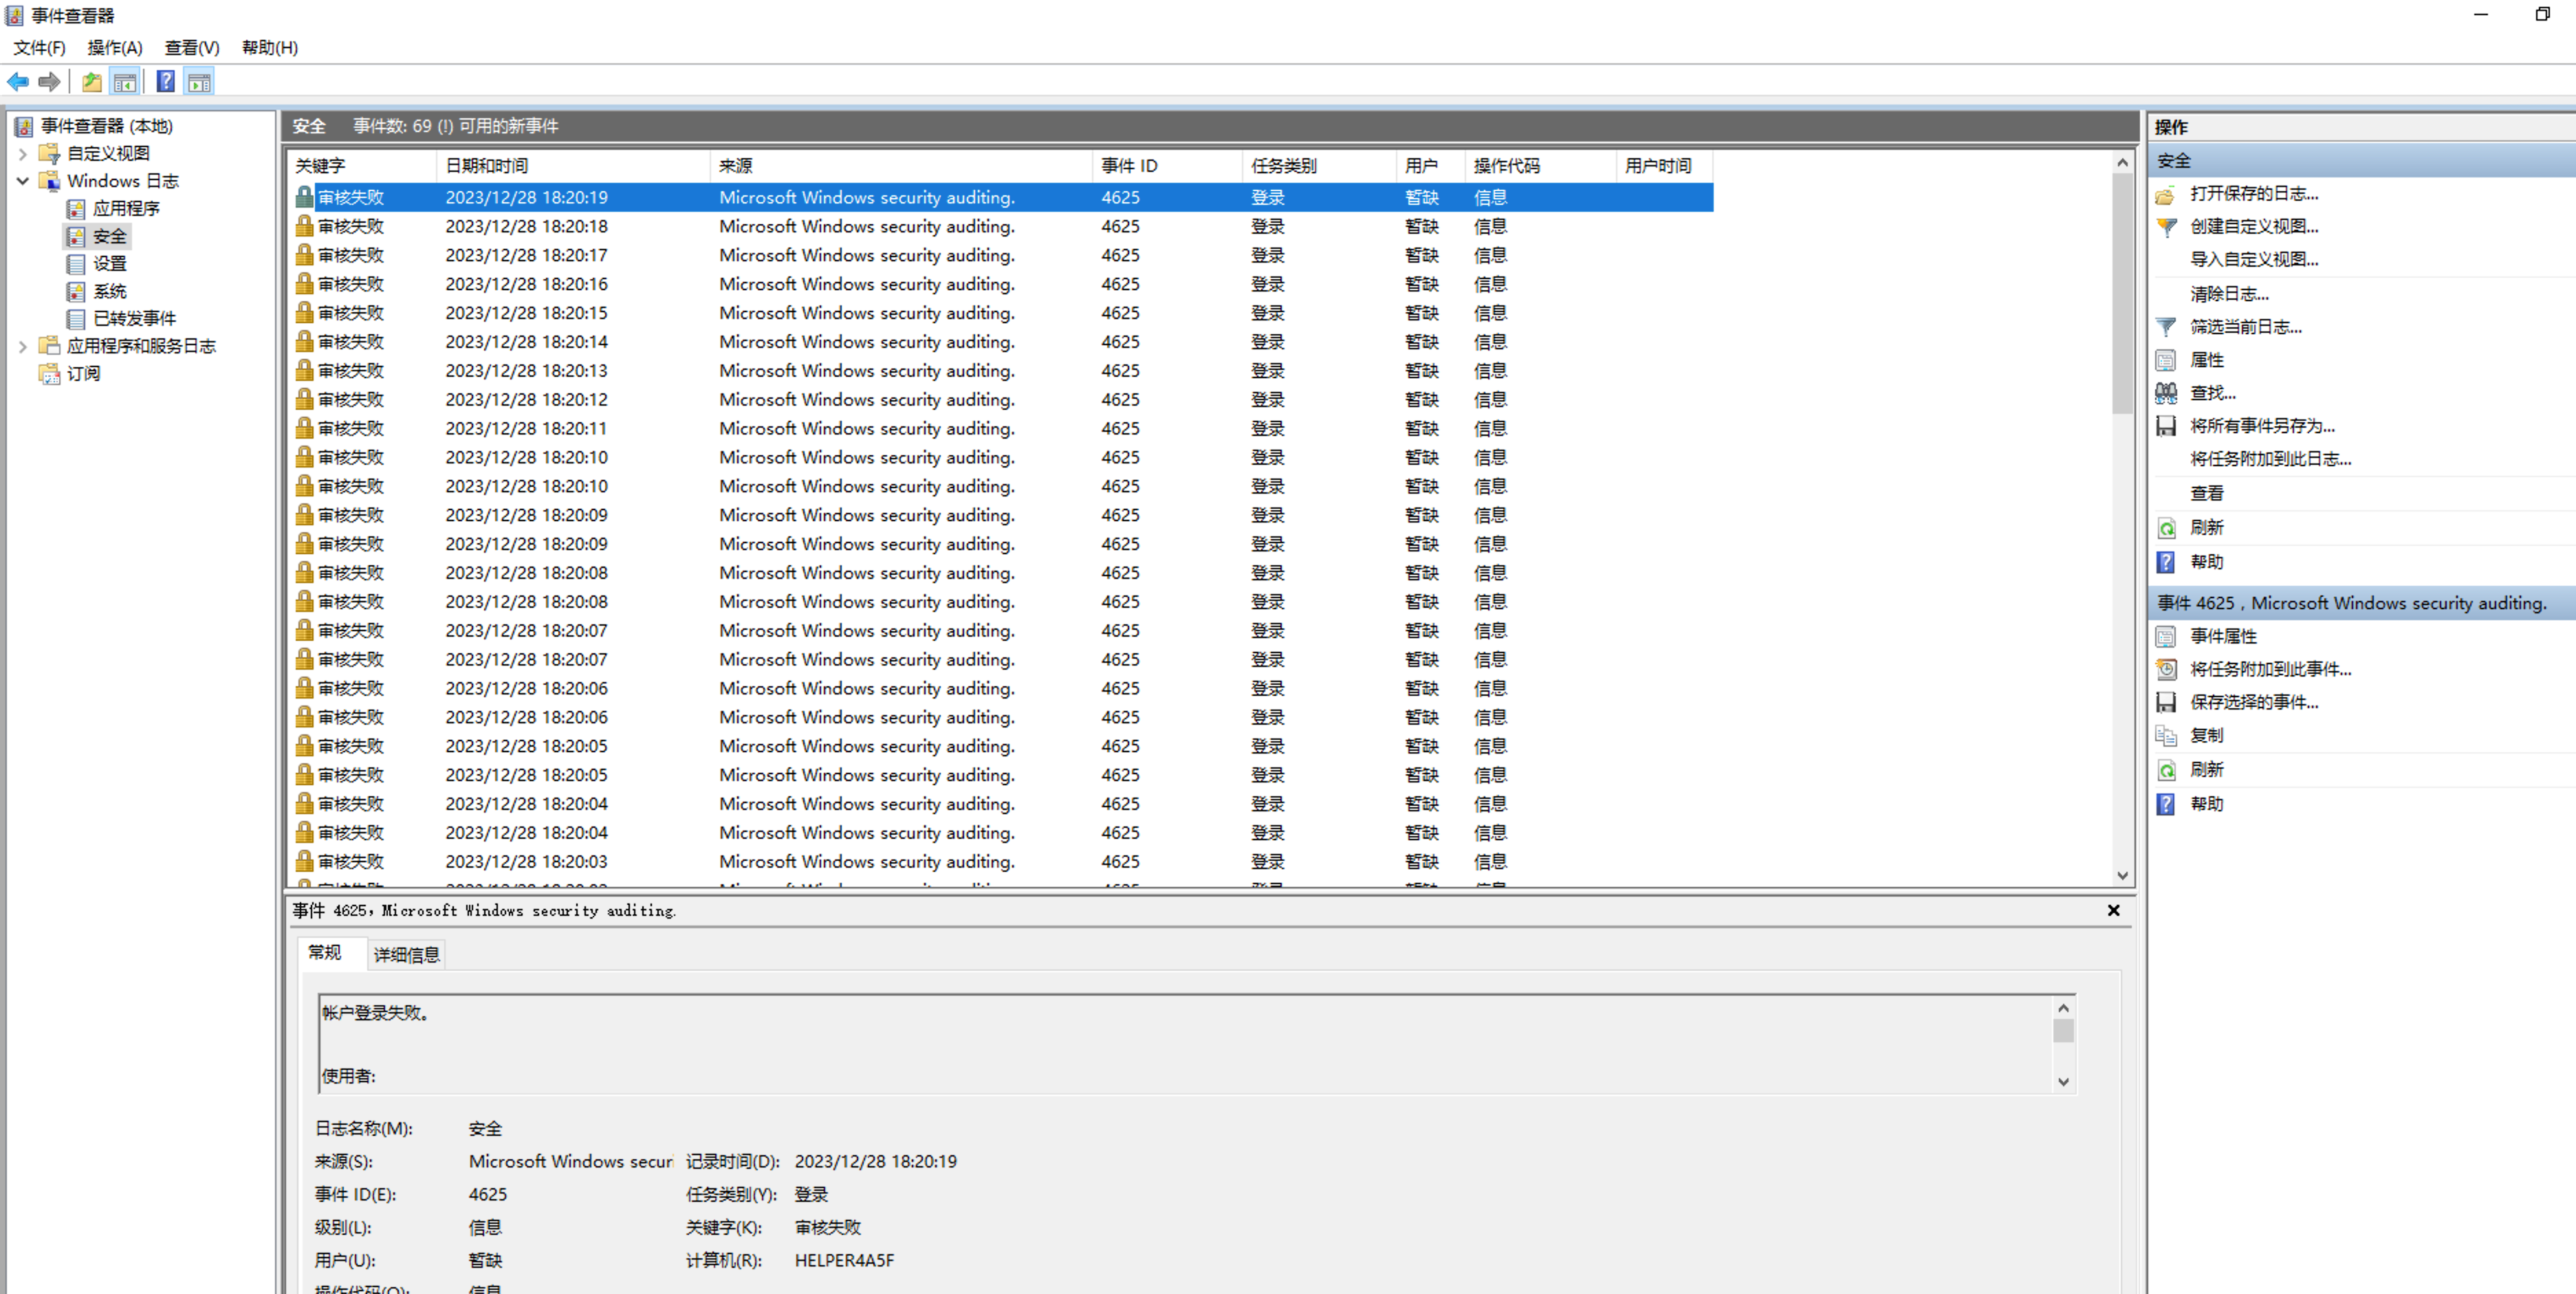The width and height of the screenshot is (2576, 1294).
Task: Click the blue help icon in toolbar
Action: (166, 82)
